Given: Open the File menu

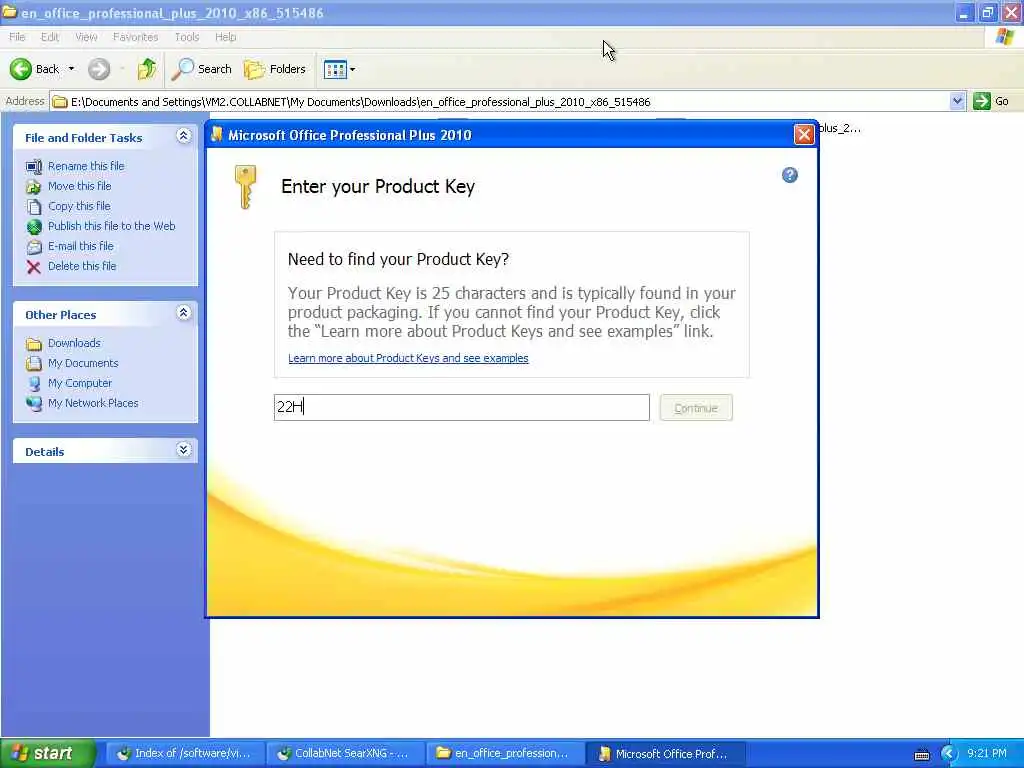Looking at the screenshot, I should pos(17,37).
